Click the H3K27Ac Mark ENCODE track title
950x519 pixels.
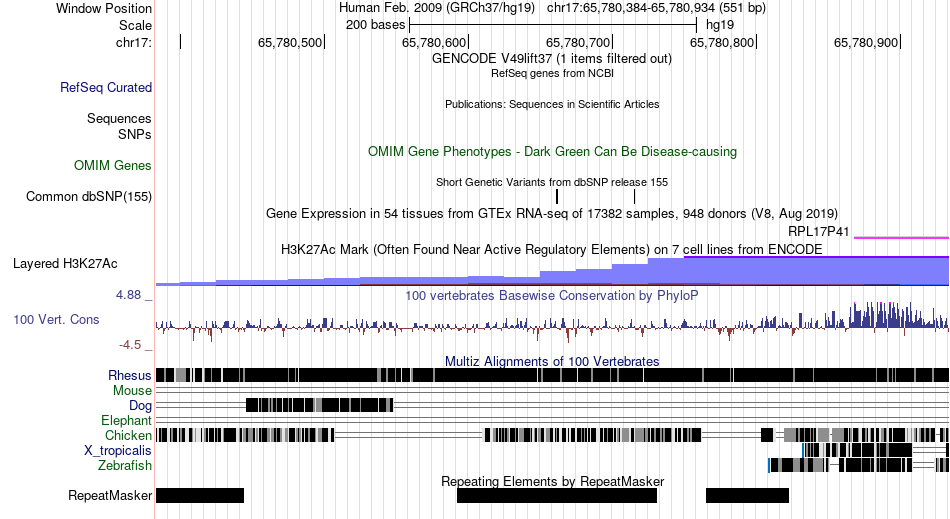tap(551, 250)
